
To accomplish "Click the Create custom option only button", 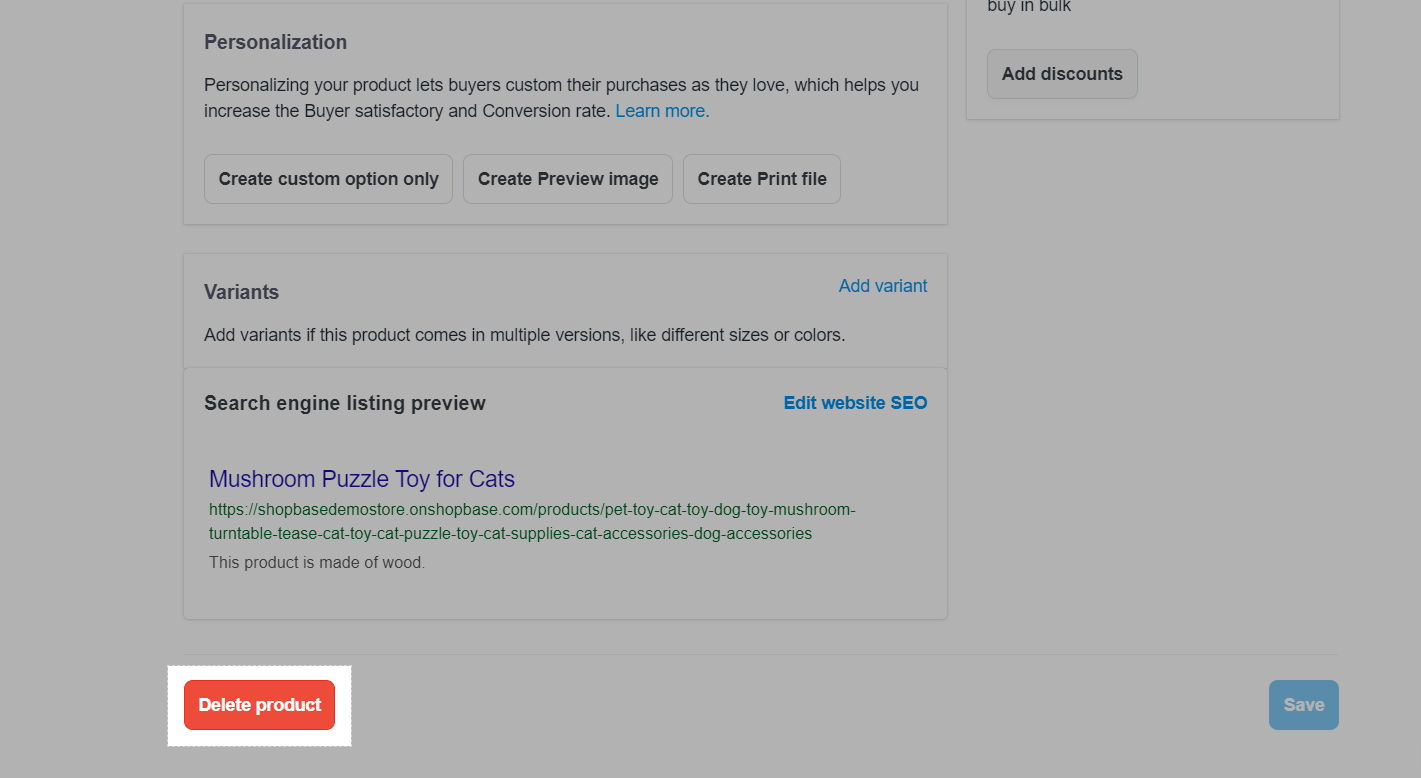I will coord(328,179).
